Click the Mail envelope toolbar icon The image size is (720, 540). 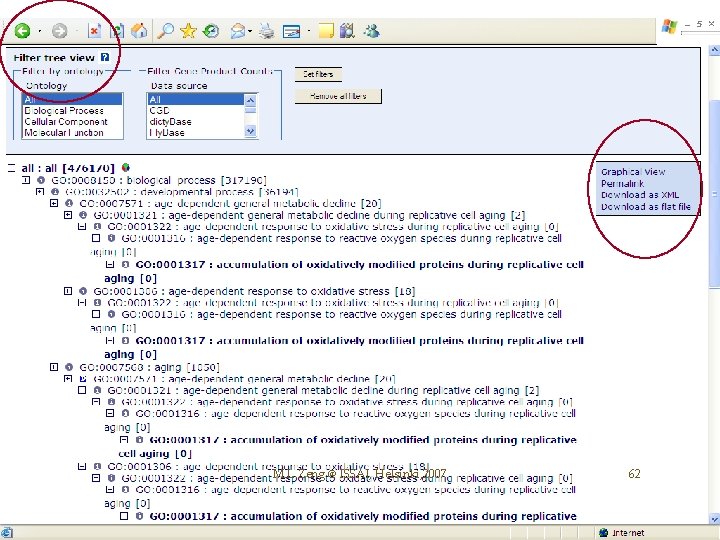tap(237, 31)
